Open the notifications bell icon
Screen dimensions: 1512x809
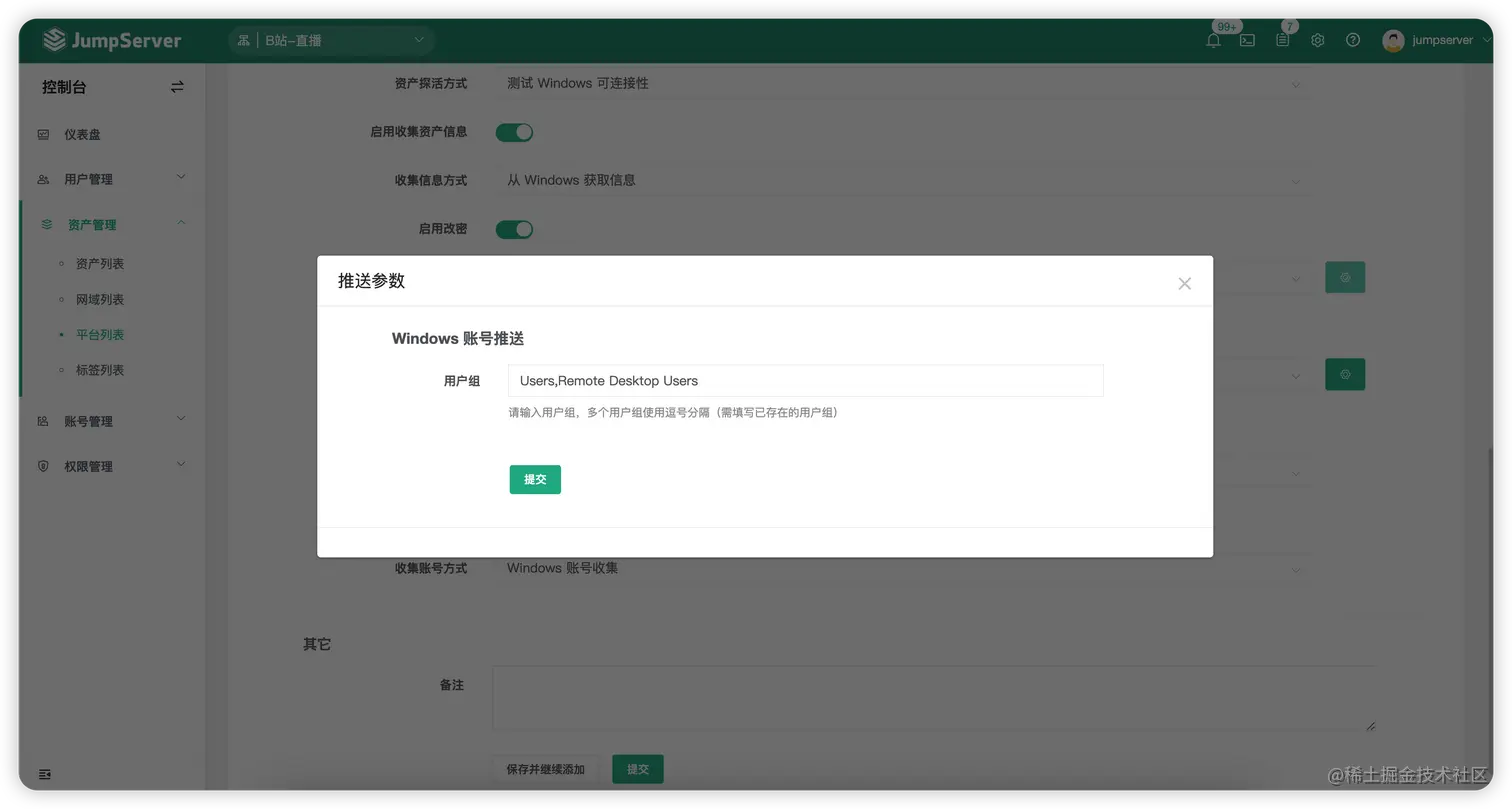pos(1213,41)
